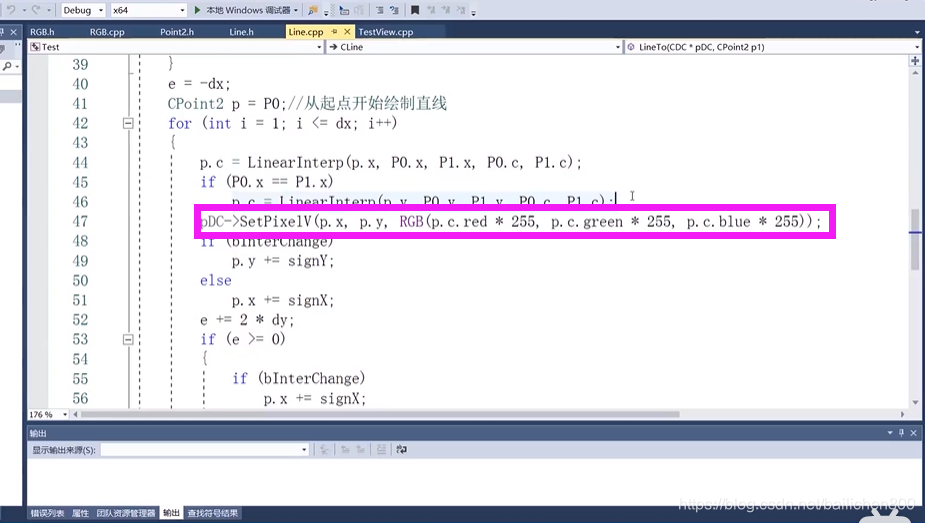This screenshot has height=523, width=925.
Task: Open the debugger target dropdown arrow
Action: point(296,11)
